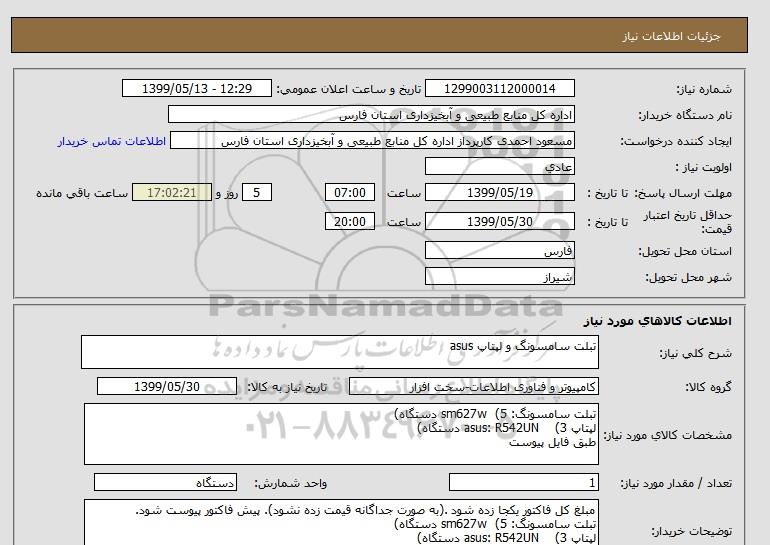The height and width of the screenshot is (545, 770).
Task: Click the need number field 1299003112000014
Action: coord(499,89)
